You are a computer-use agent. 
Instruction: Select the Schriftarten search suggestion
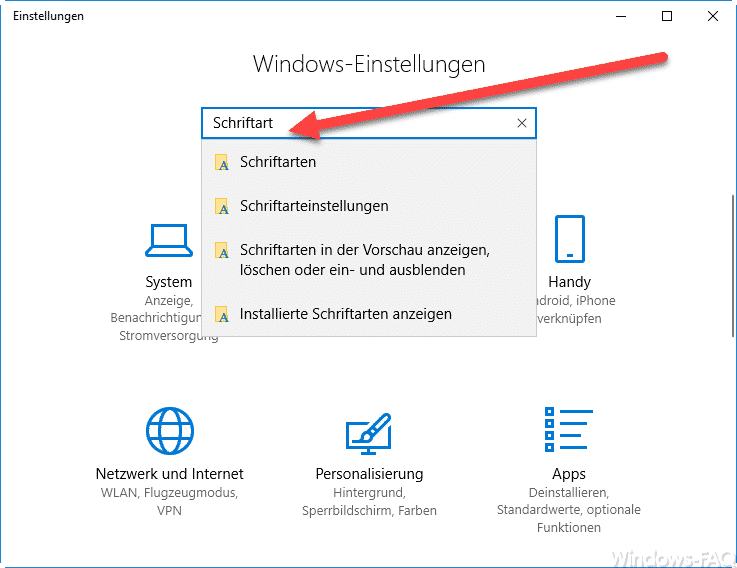(x=369, y=162)
